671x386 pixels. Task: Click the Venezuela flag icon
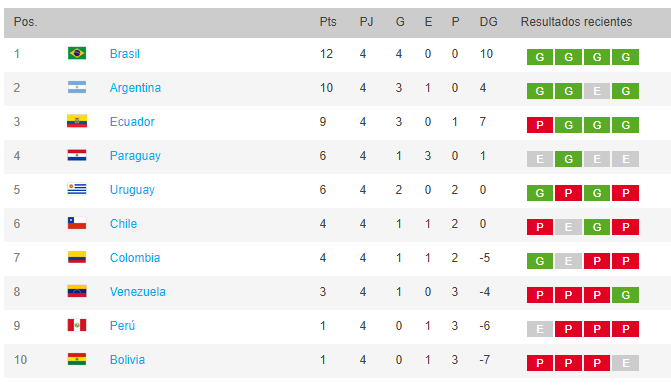77,291
